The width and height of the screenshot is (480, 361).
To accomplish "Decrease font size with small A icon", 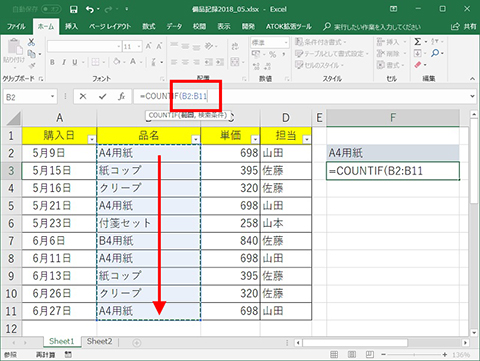I will 159,46.
